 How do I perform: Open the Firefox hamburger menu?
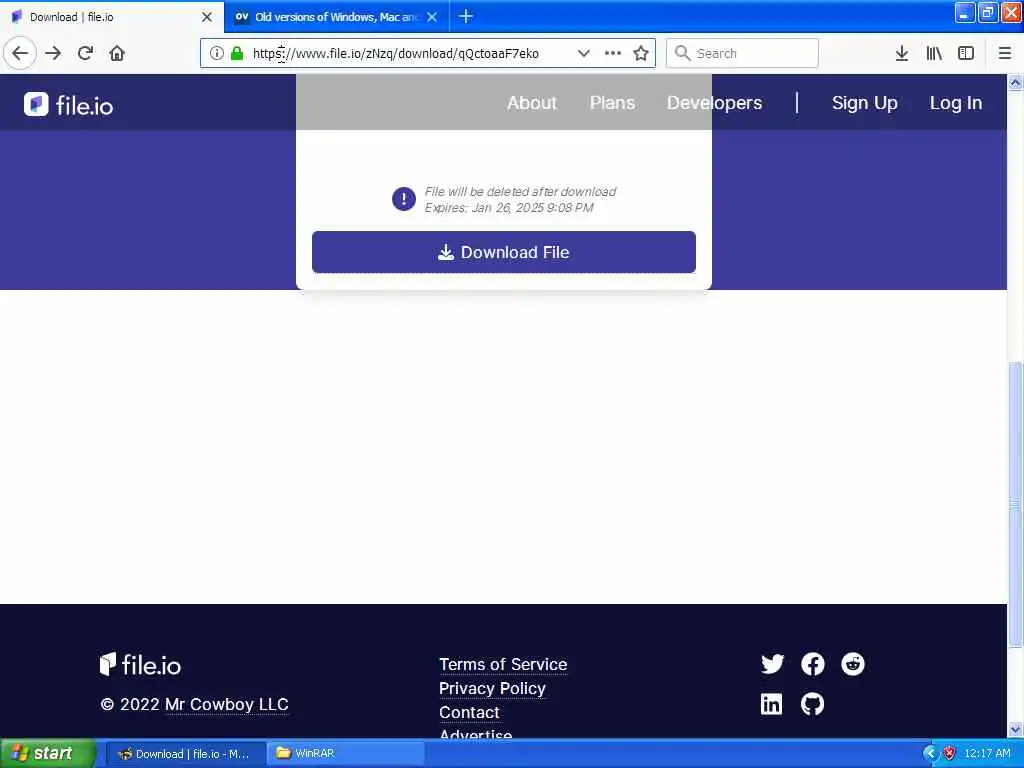tap(1005, 53)
